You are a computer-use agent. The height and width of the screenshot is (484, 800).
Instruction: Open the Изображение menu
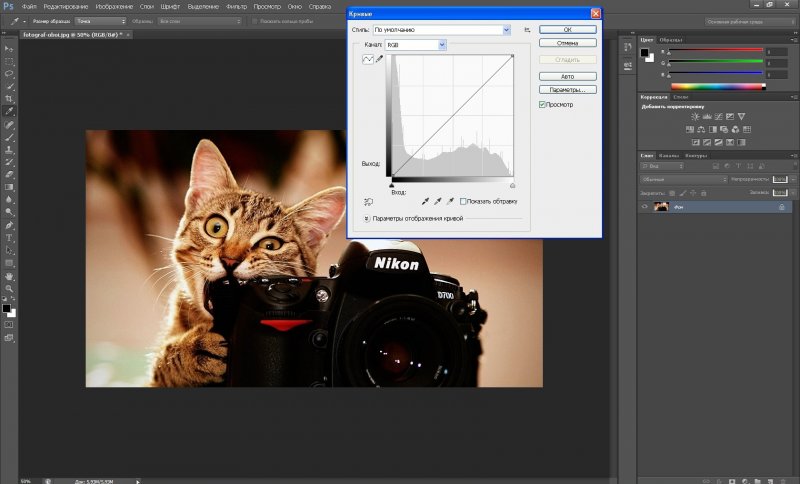(x=115, y=7)
